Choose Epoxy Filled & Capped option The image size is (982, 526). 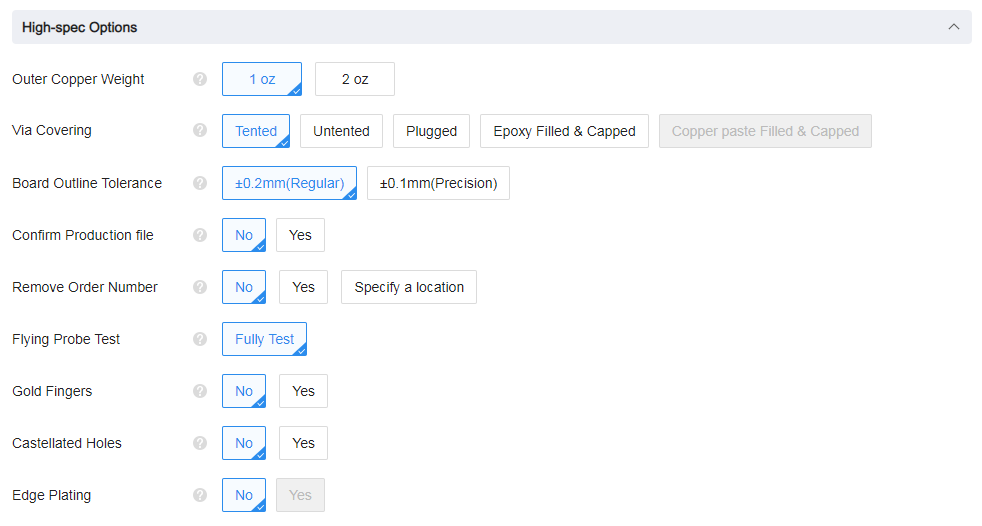coord(564,131)
